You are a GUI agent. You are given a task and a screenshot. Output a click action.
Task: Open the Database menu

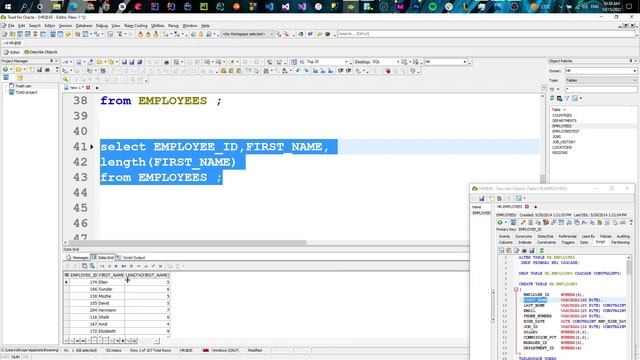coord(84,26)
